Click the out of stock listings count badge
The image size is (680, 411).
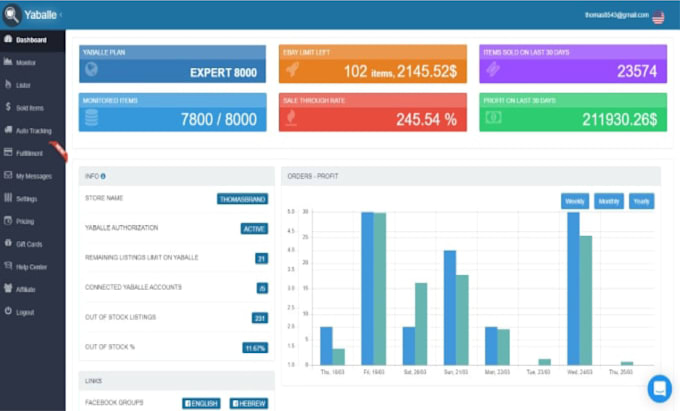coord(260,318)
